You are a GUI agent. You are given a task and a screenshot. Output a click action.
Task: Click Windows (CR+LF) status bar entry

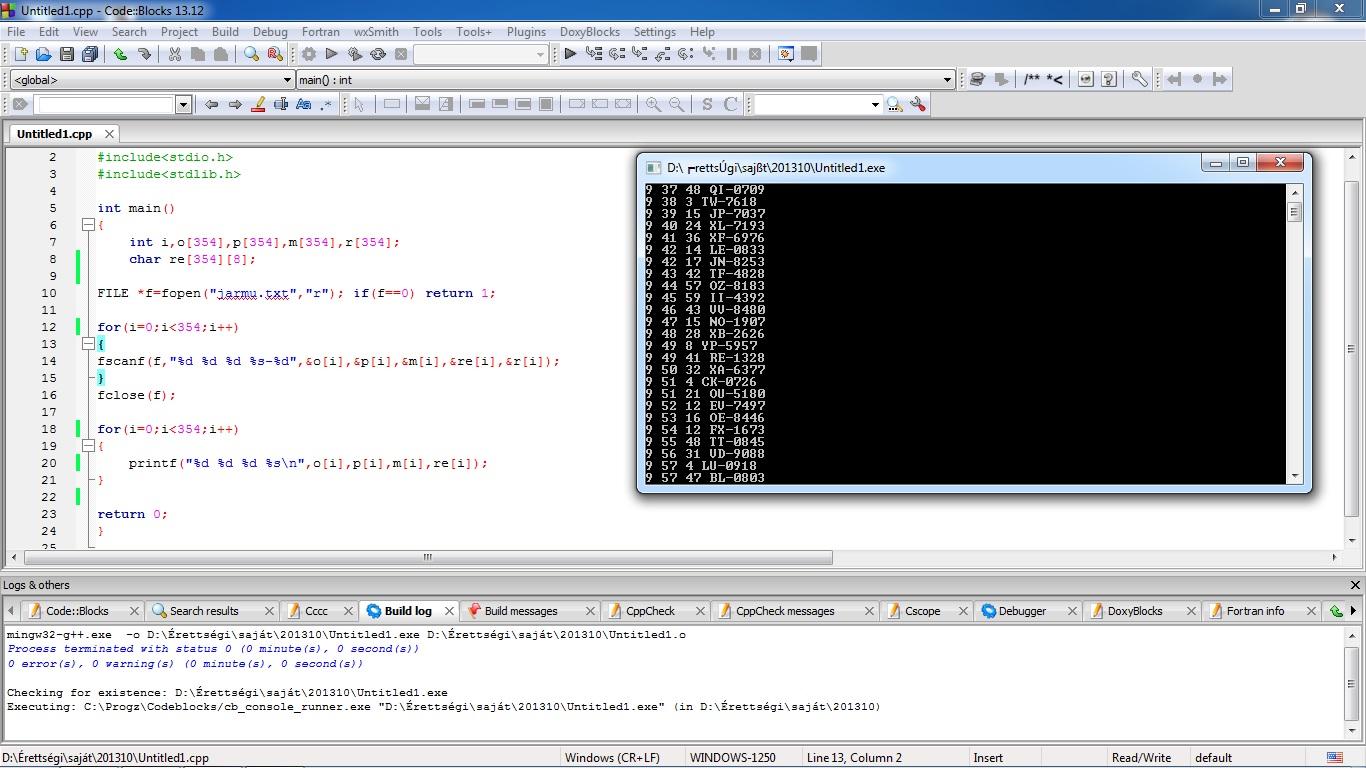coord(612,758)
